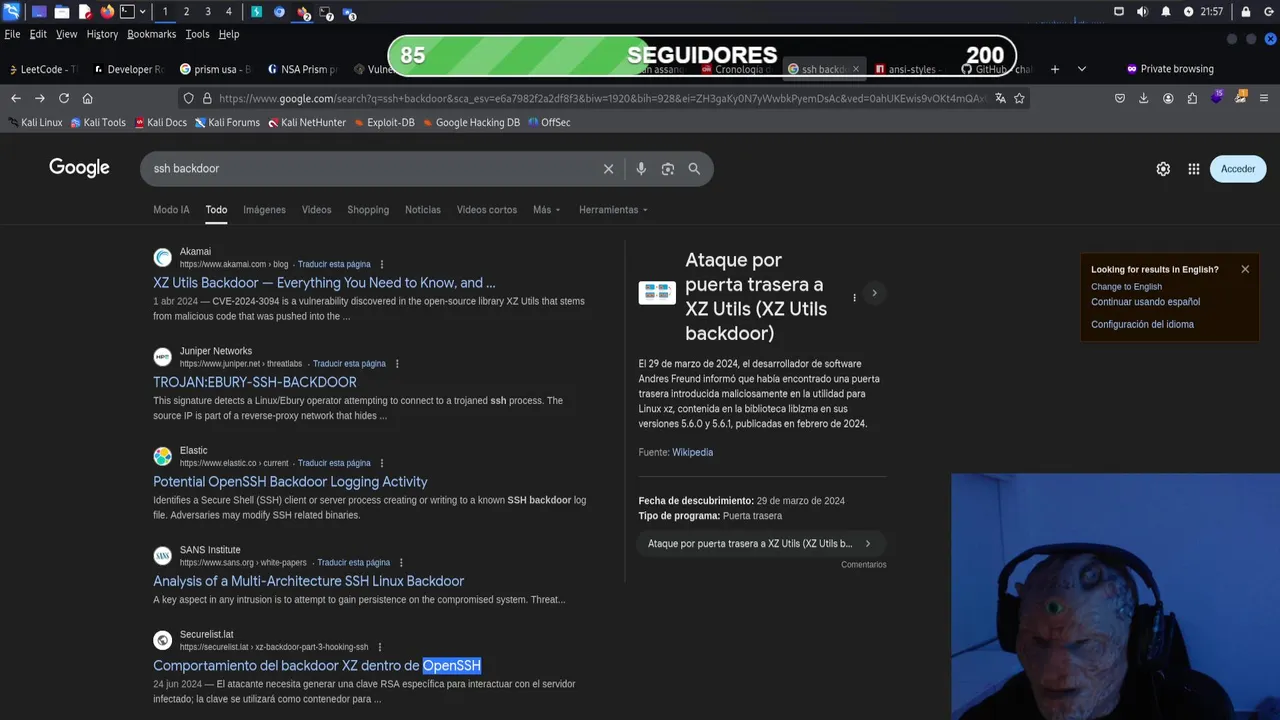Start voice search with microphone

[641, 169]
